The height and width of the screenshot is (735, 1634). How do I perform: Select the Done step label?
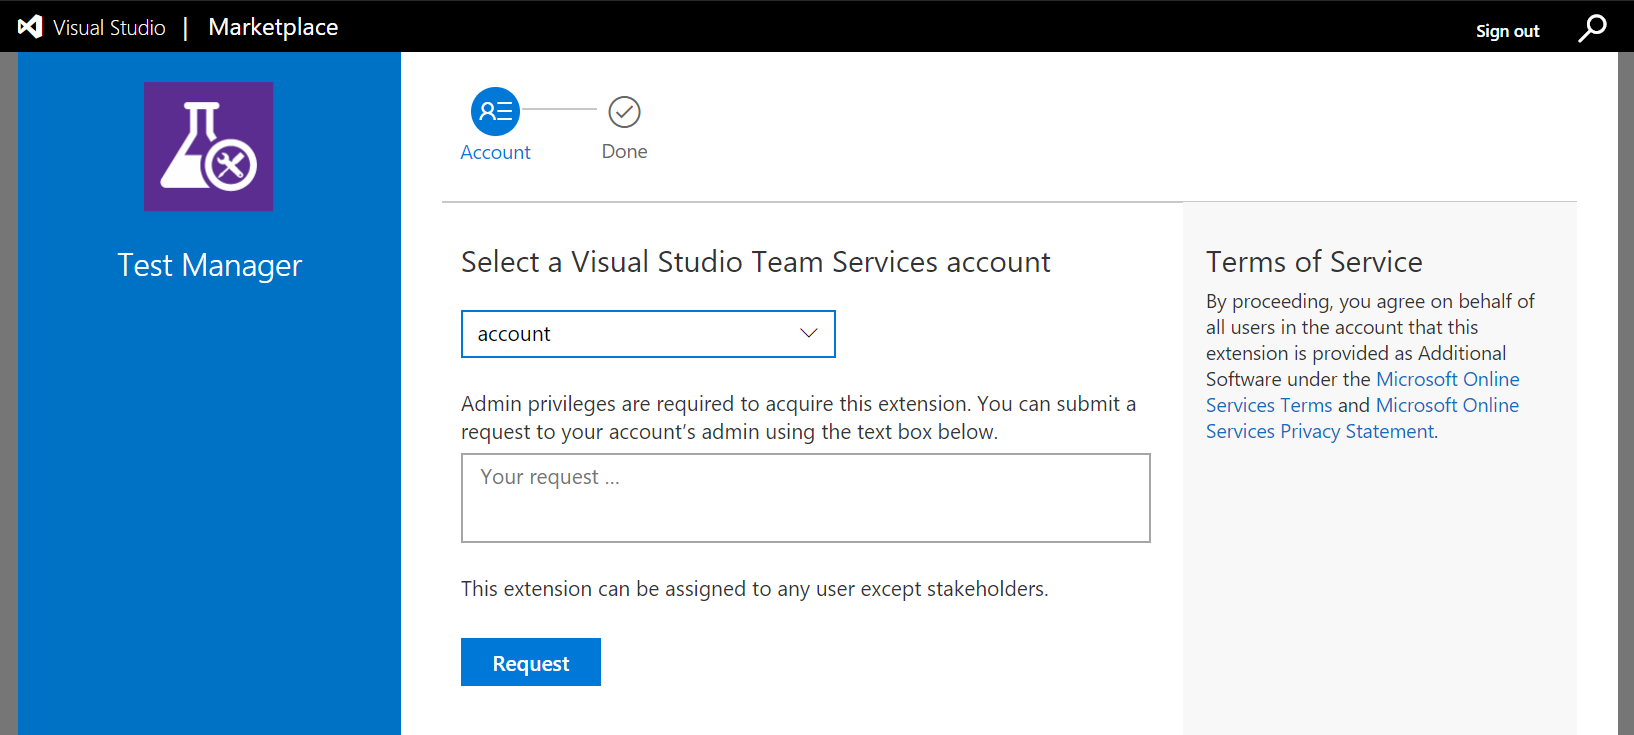(624, 151)
